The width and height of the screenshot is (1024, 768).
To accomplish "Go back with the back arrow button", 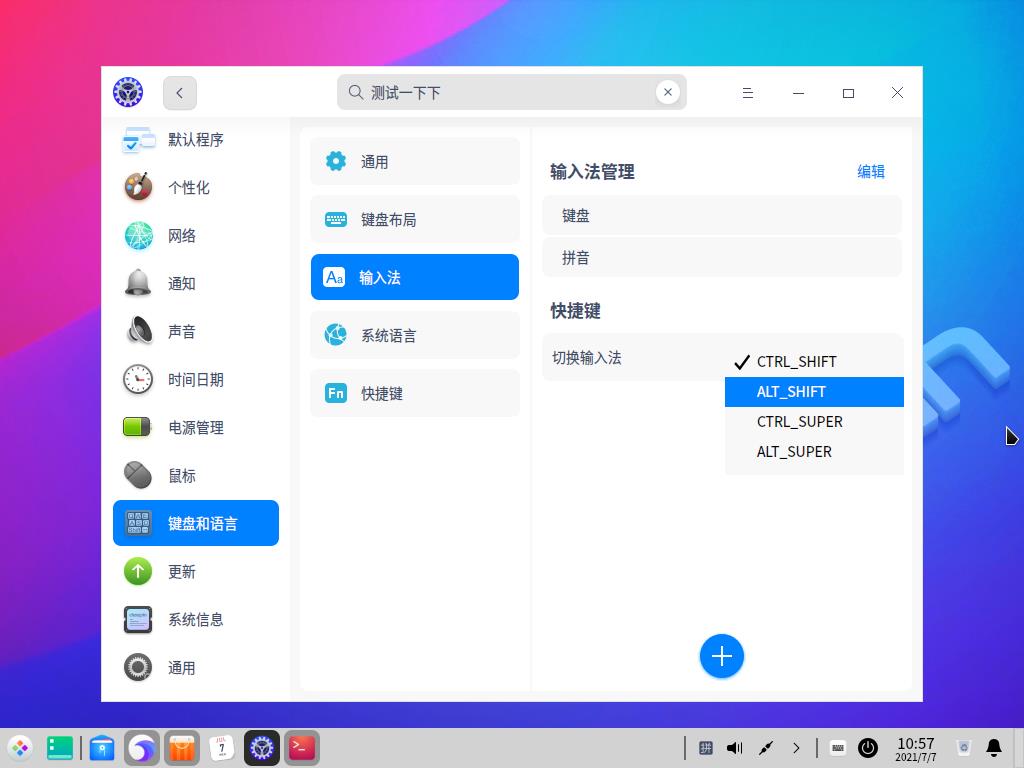I will coord(180,93).
